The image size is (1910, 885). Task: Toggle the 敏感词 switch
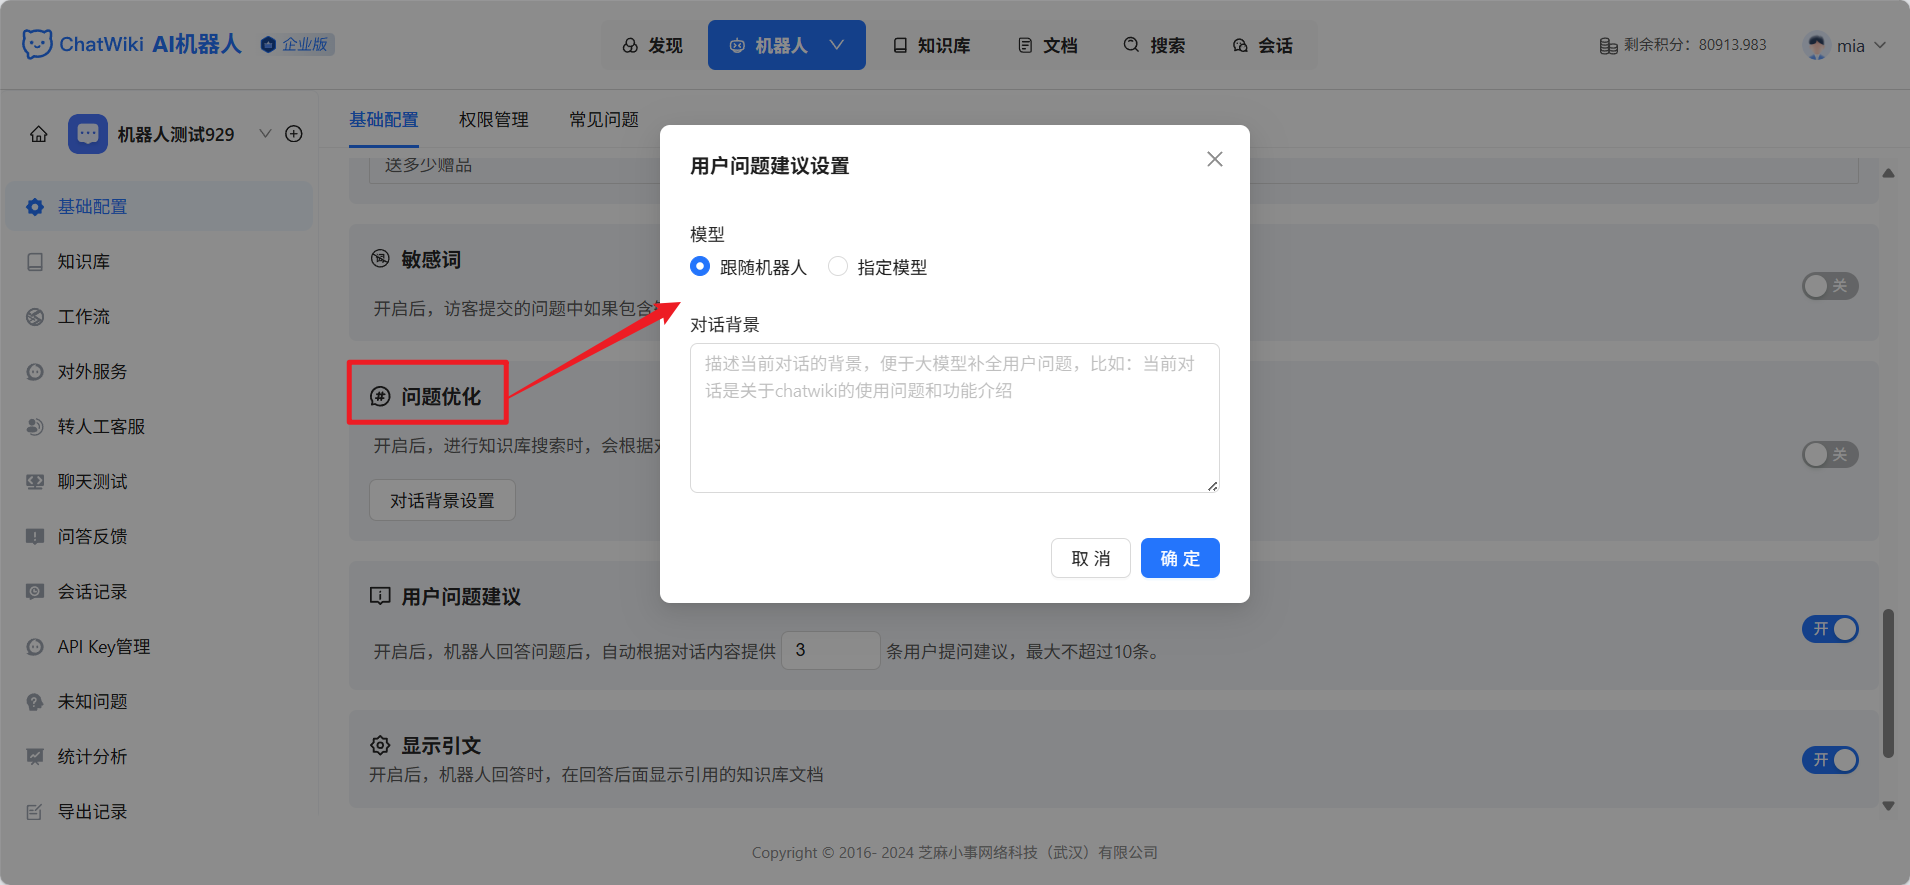1830,286
